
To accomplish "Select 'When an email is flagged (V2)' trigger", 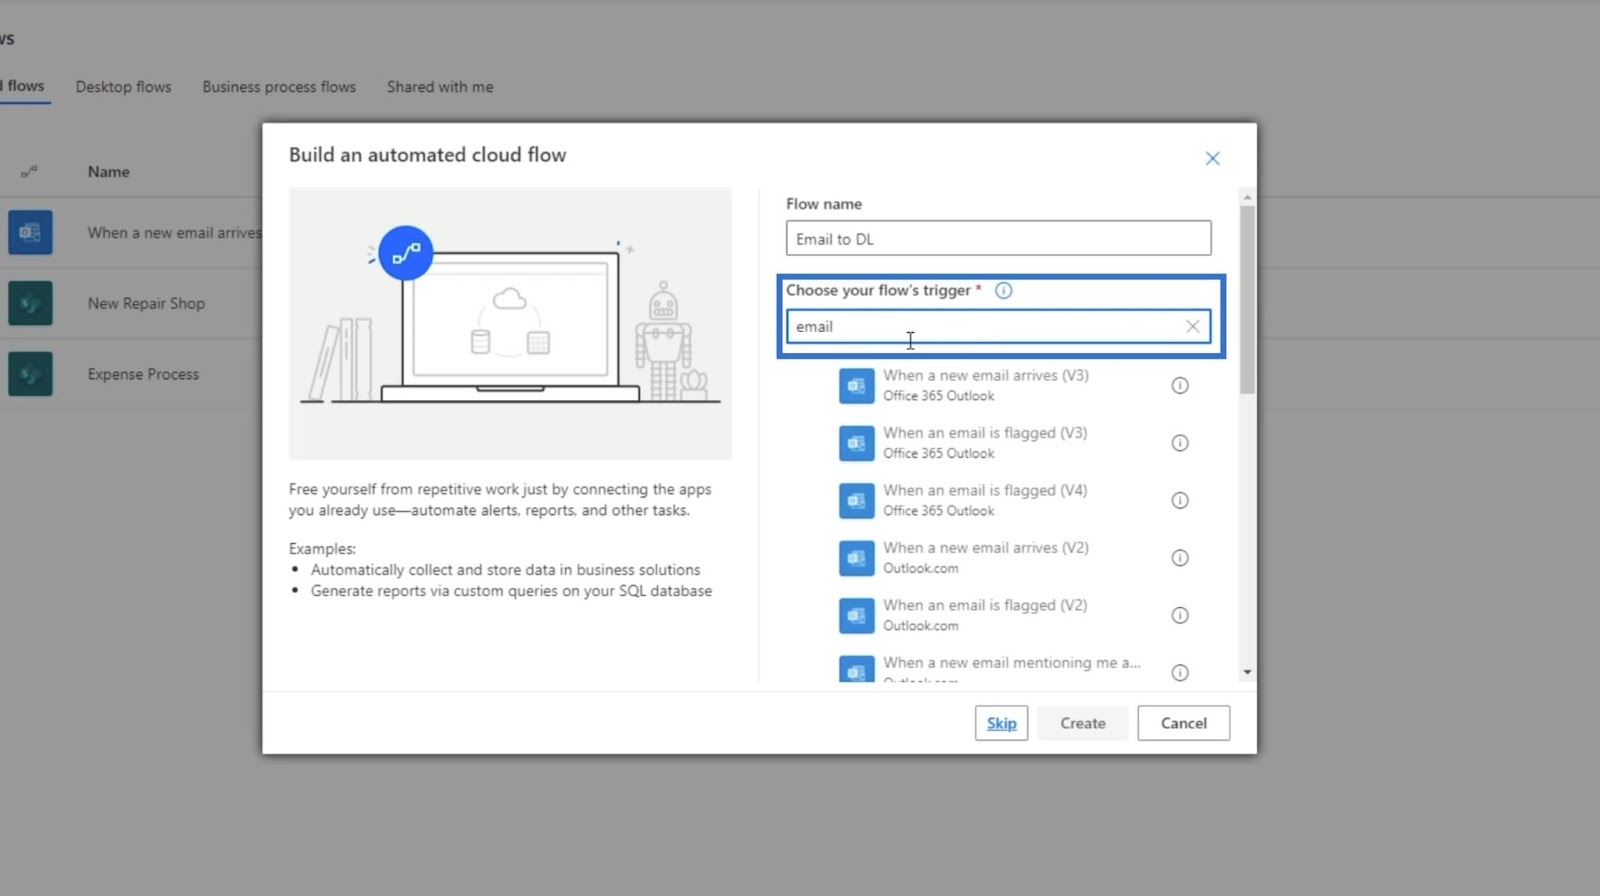I will pos(1013,615).
